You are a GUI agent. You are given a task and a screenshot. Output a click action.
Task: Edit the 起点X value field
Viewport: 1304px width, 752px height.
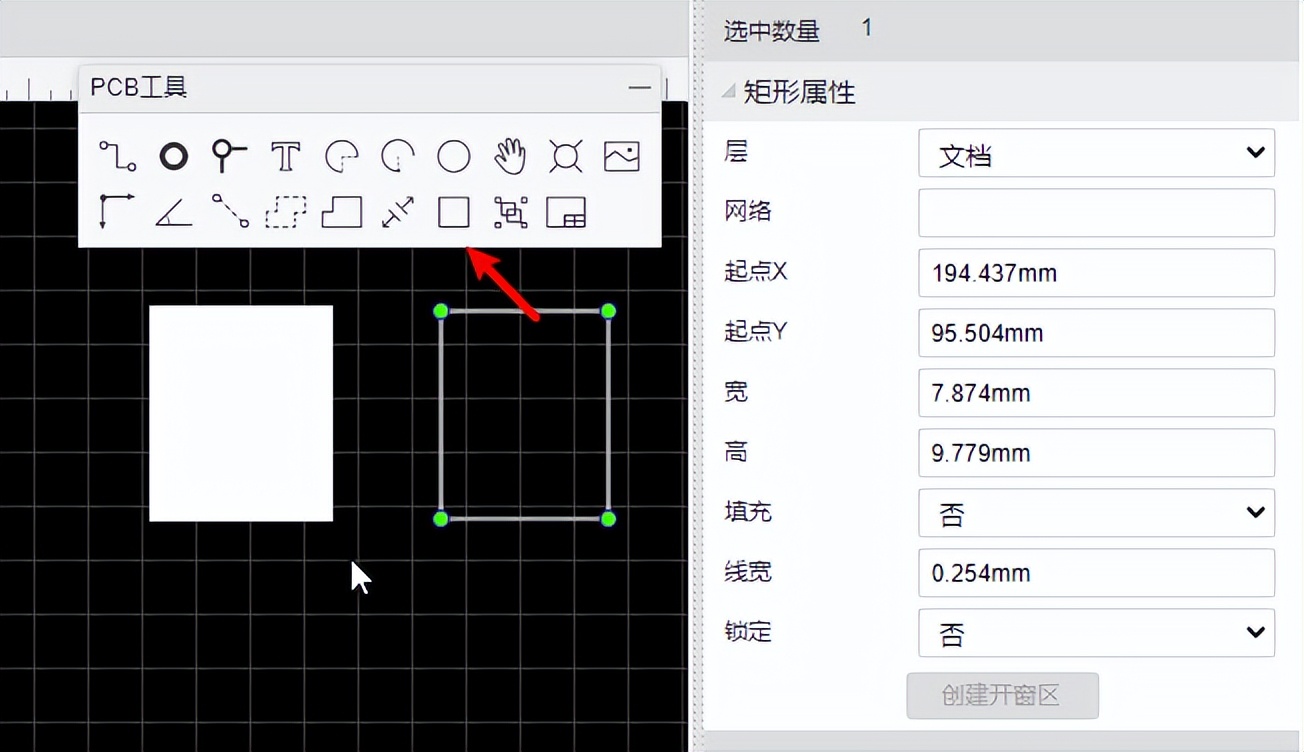[1096, 273]
